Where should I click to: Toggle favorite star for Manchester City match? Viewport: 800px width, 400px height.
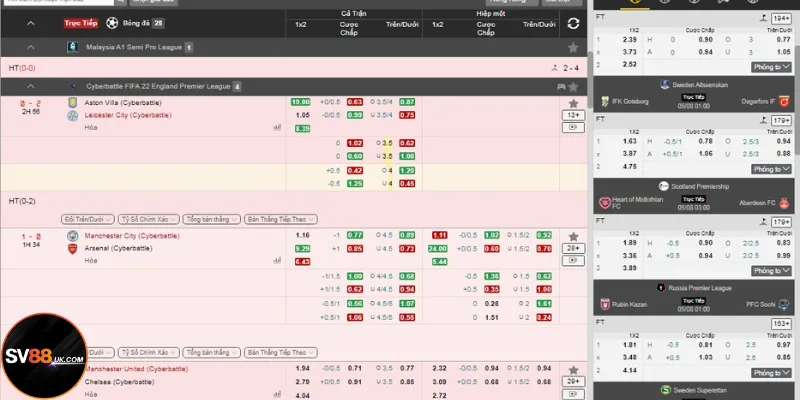coord(573,235)
